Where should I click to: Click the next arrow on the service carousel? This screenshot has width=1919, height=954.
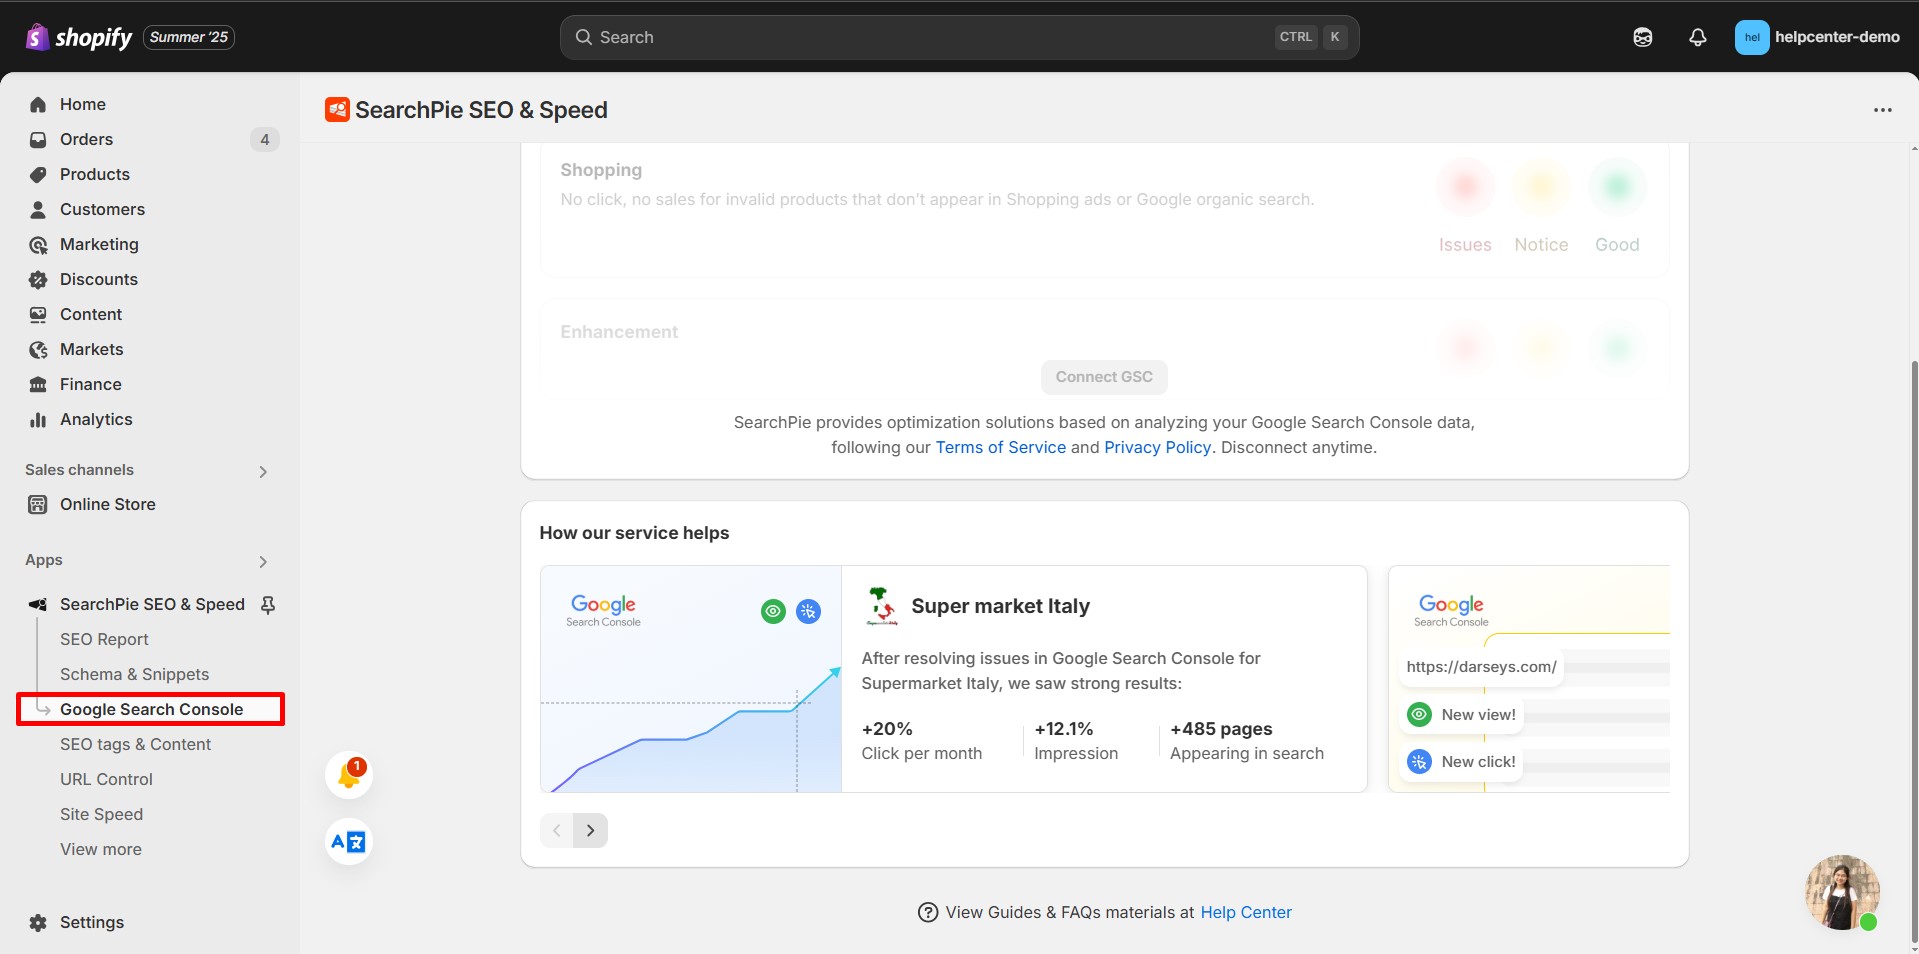pos(589,830)
